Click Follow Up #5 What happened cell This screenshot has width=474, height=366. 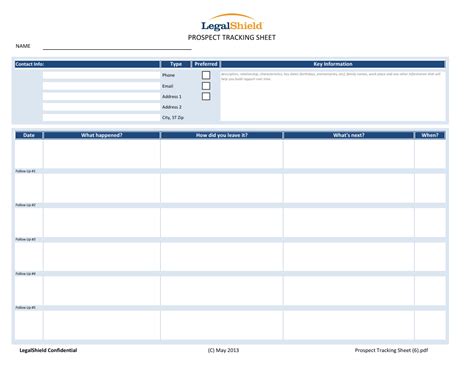[x=102, y=325]
